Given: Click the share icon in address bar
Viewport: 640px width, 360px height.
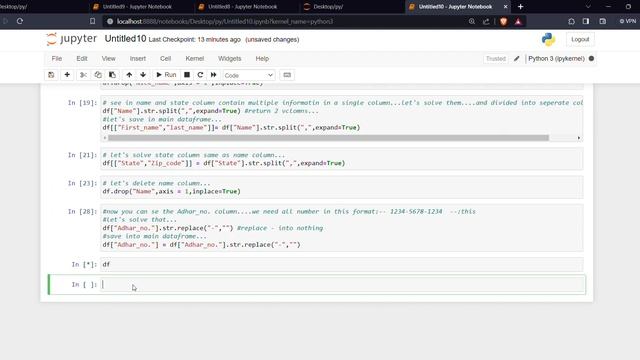Looking at the screenshot, I should (486, 22).
